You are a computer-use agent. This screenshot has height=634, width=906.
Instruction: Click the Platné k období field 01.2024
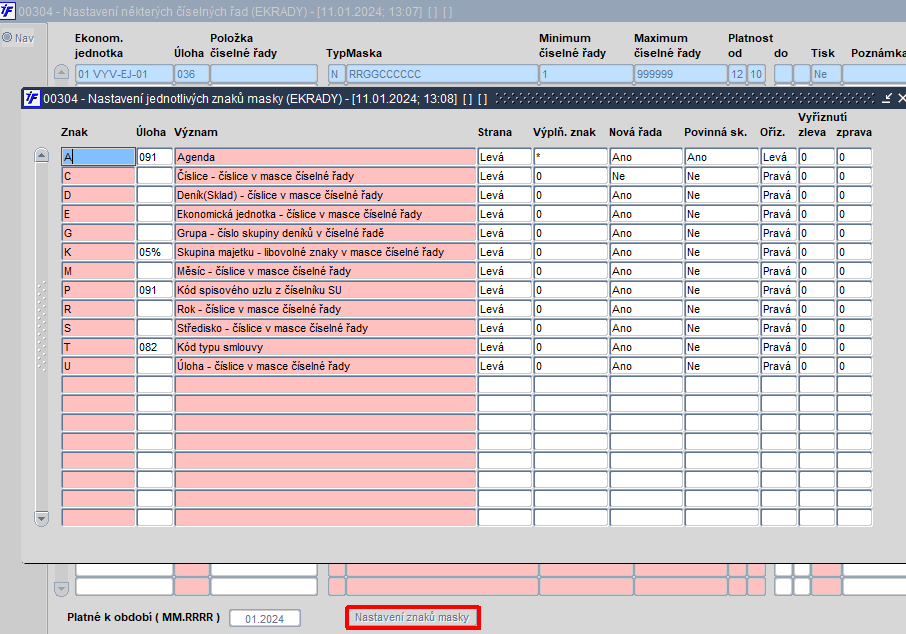265,618
